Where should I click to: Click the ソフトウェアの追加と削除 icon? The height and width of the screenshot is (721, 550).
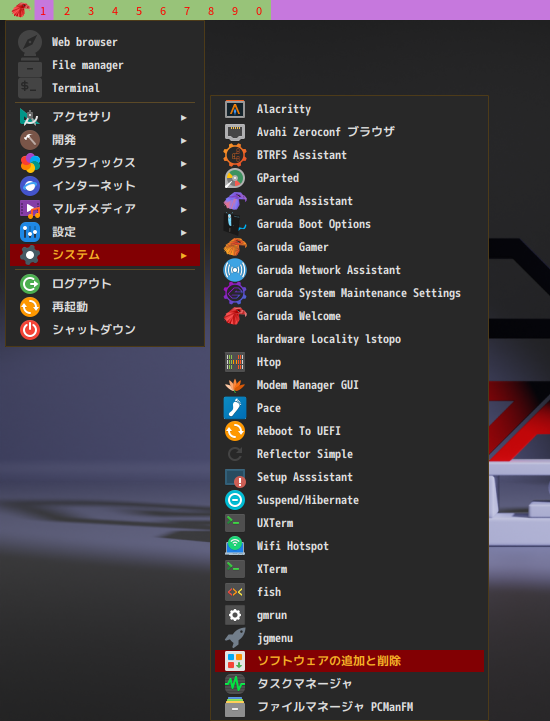tap(235, 661)
